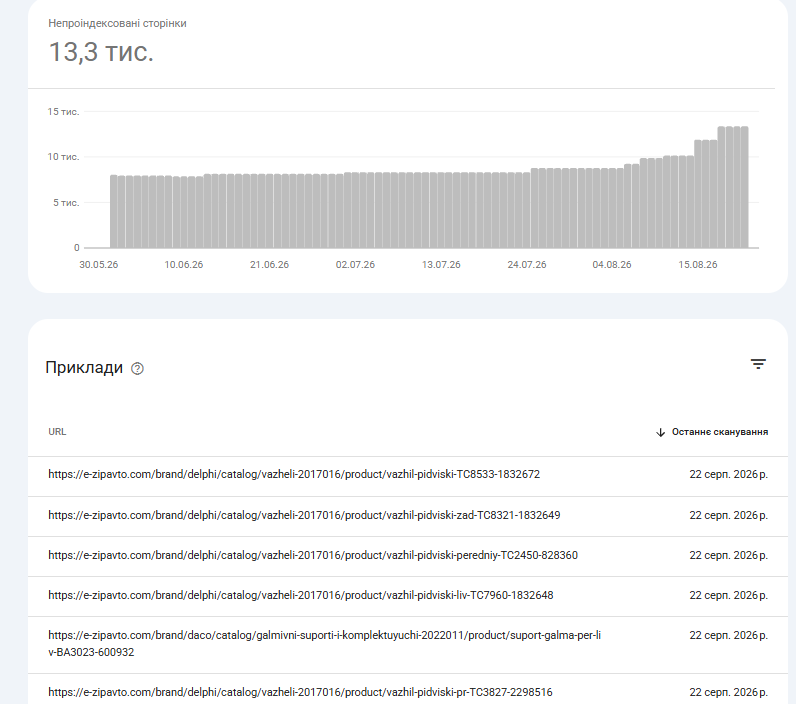Image resolution: width=796 pixels, height=704 pixels.
Task: Sort by the Останнє сканування arrow icon
Action: click(660, 432)
